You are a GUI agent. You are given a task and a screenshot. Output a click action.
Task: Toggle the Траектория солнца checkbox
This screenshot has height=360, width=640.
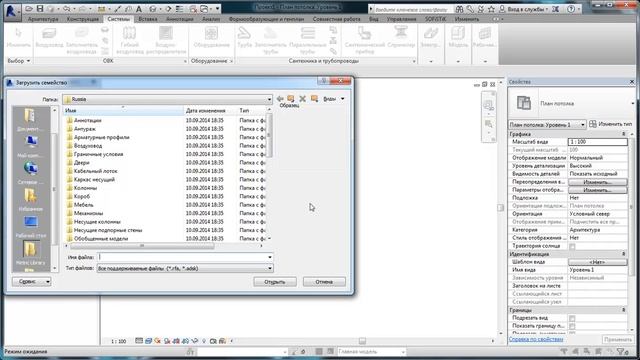(572, 246)
